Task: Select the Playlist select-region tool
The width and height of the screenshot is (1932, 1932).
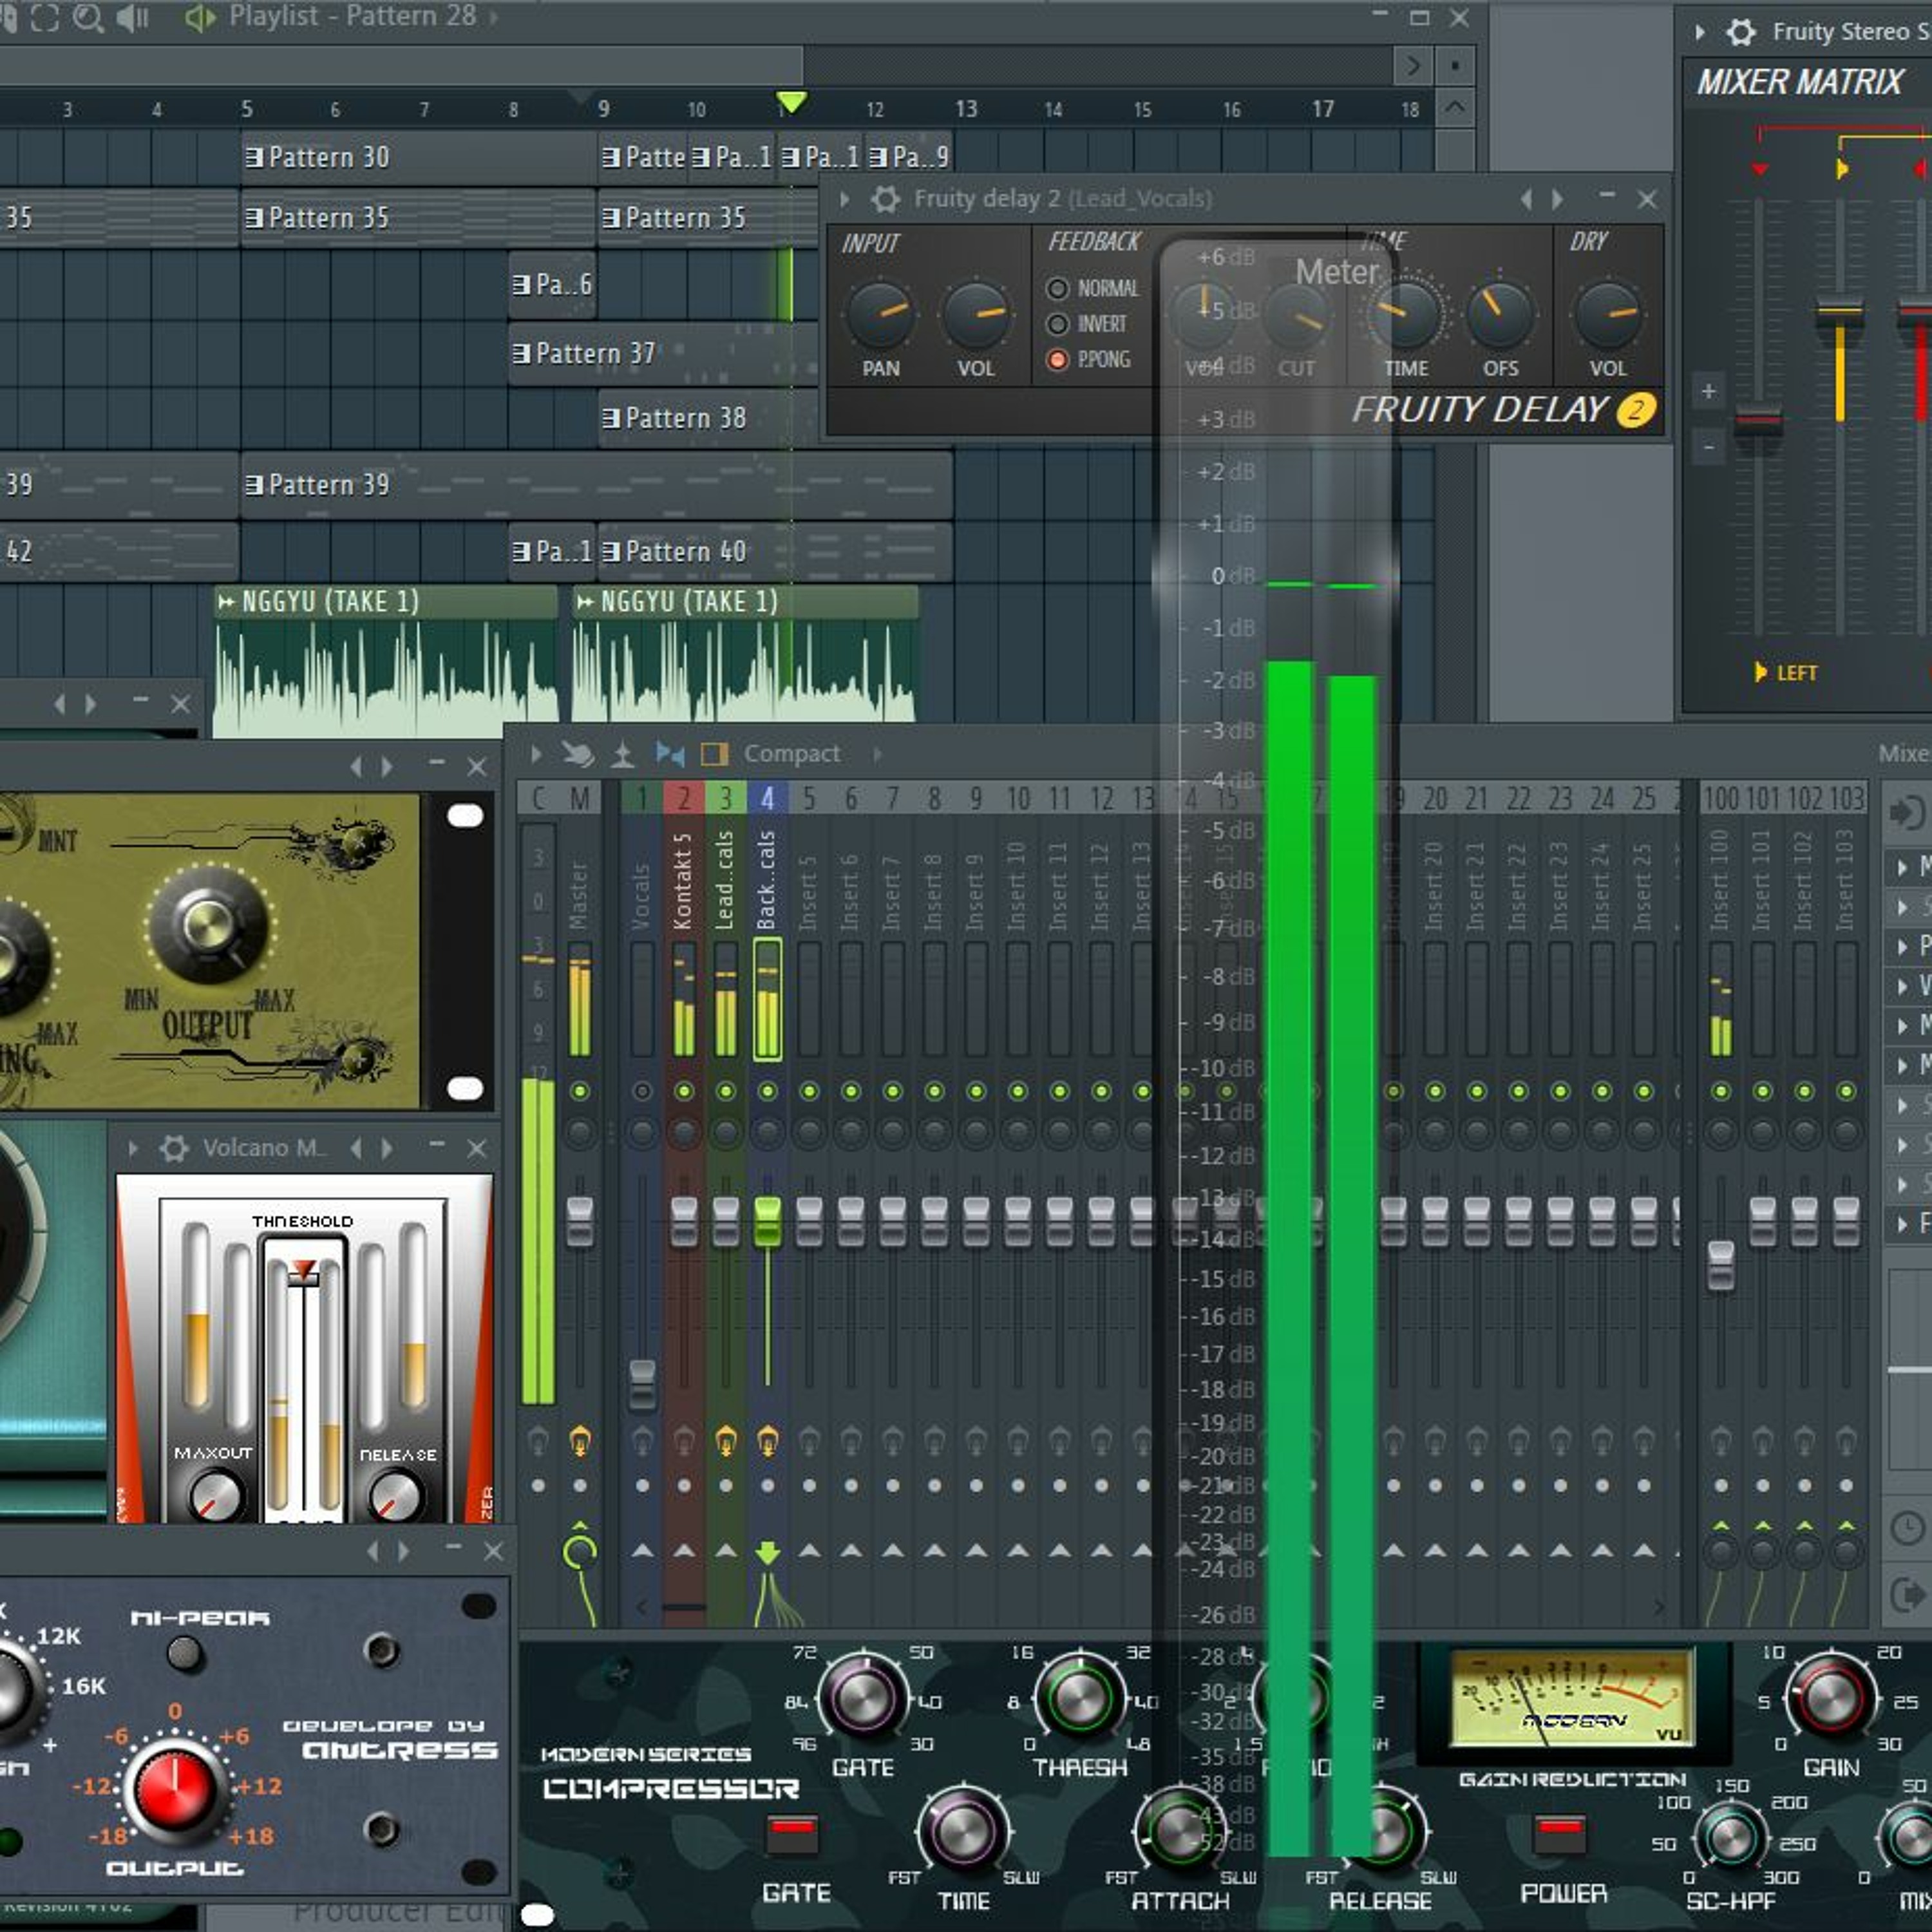Action: (45, 18)
